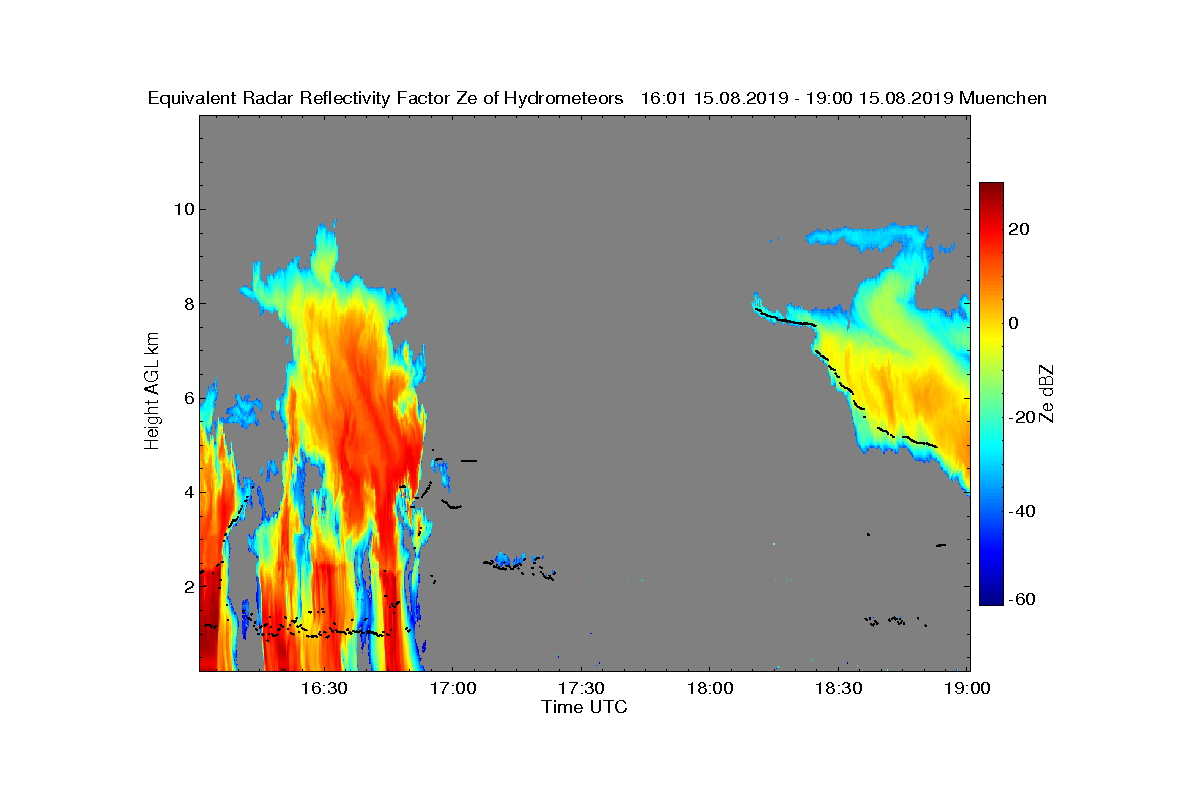Screen dimensions: 1200x800
Task: Click the 18:30 time tick label
Action: (839, 689)
